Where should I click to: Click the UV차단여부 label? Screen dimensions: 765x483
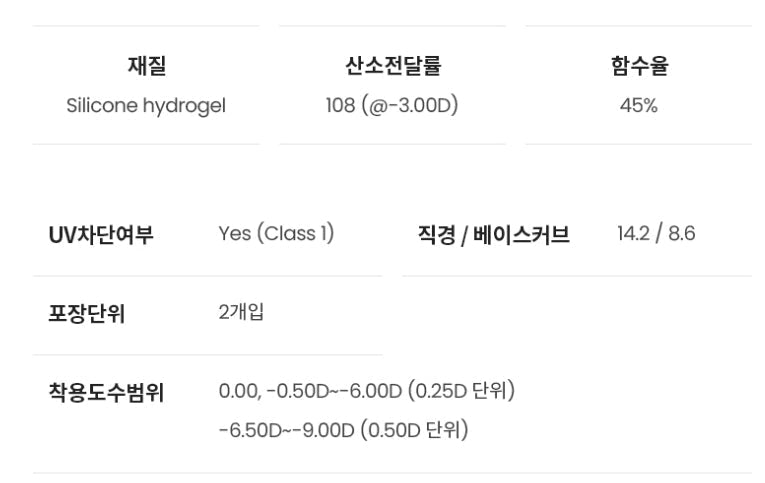coord(101,235)
